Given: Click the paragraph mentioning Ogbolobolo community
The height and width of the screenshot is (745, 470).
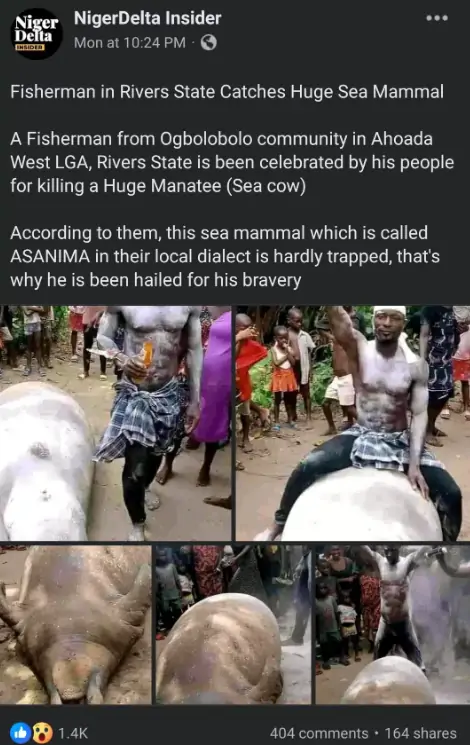Looking at the screenshot, I should tap(232, 162).
